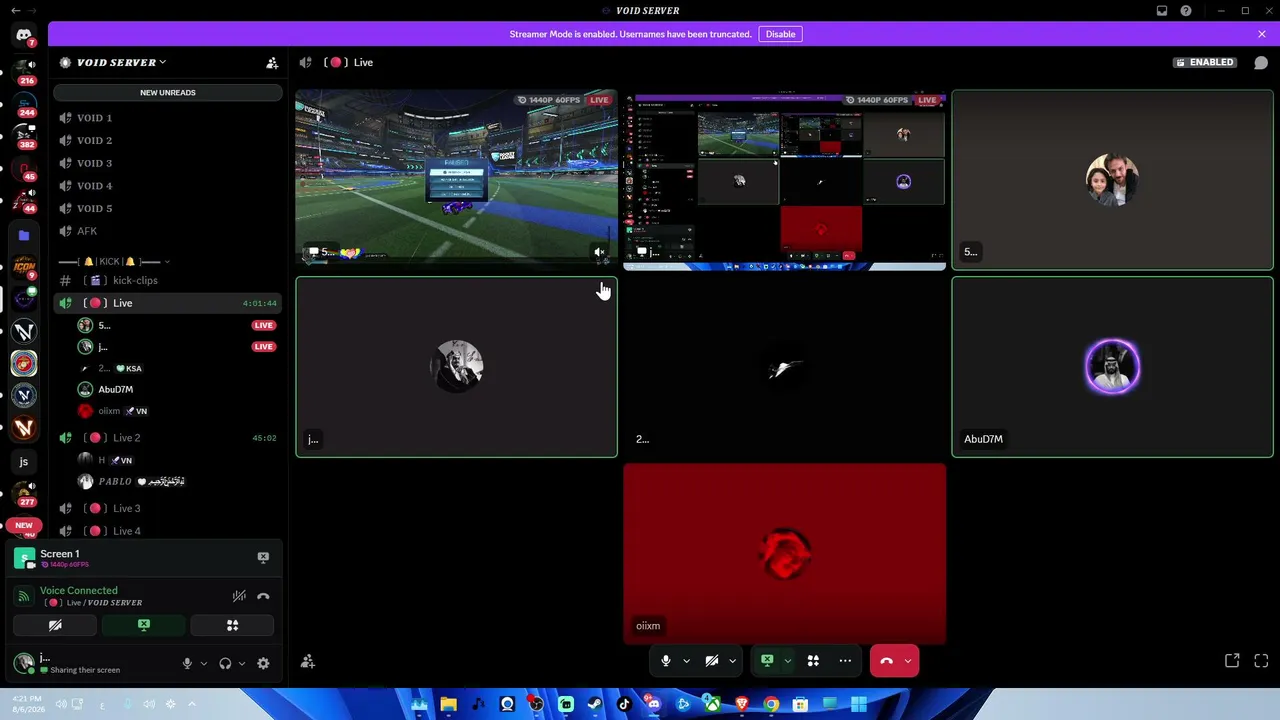
Task: Open microphone options arrow in call bar
Action: point(686,661)
